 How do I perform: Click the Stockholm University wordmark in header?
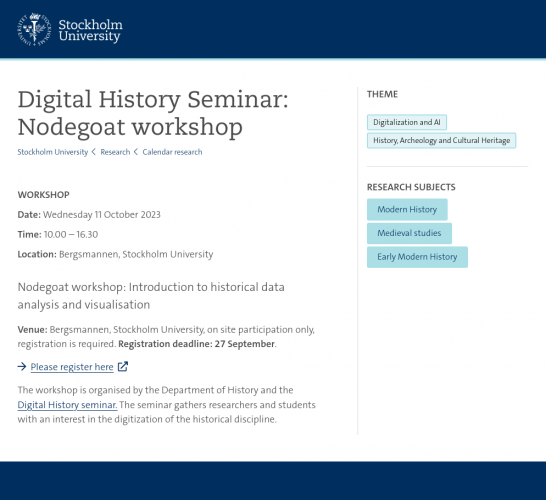pyautogui.click(x=91, y=30)
